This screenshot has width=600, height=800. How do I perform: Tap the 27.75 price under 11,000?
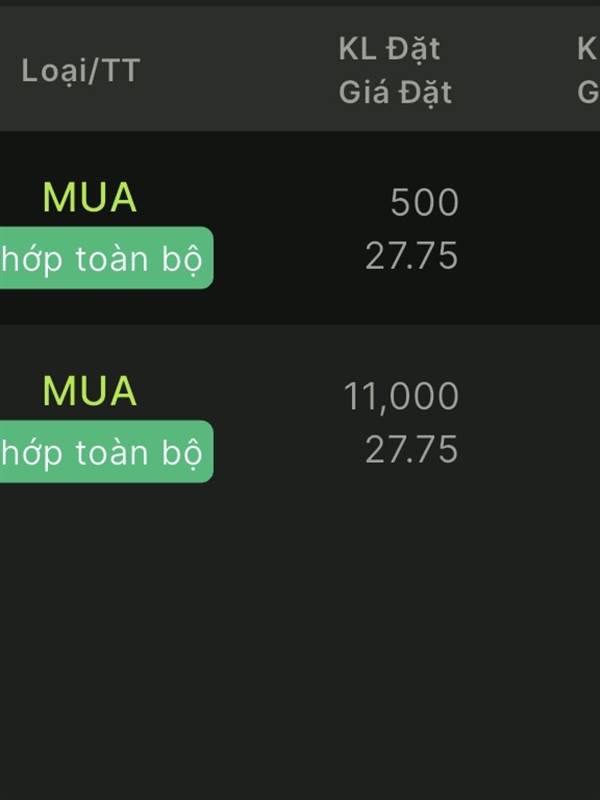[x=412, y=450]
